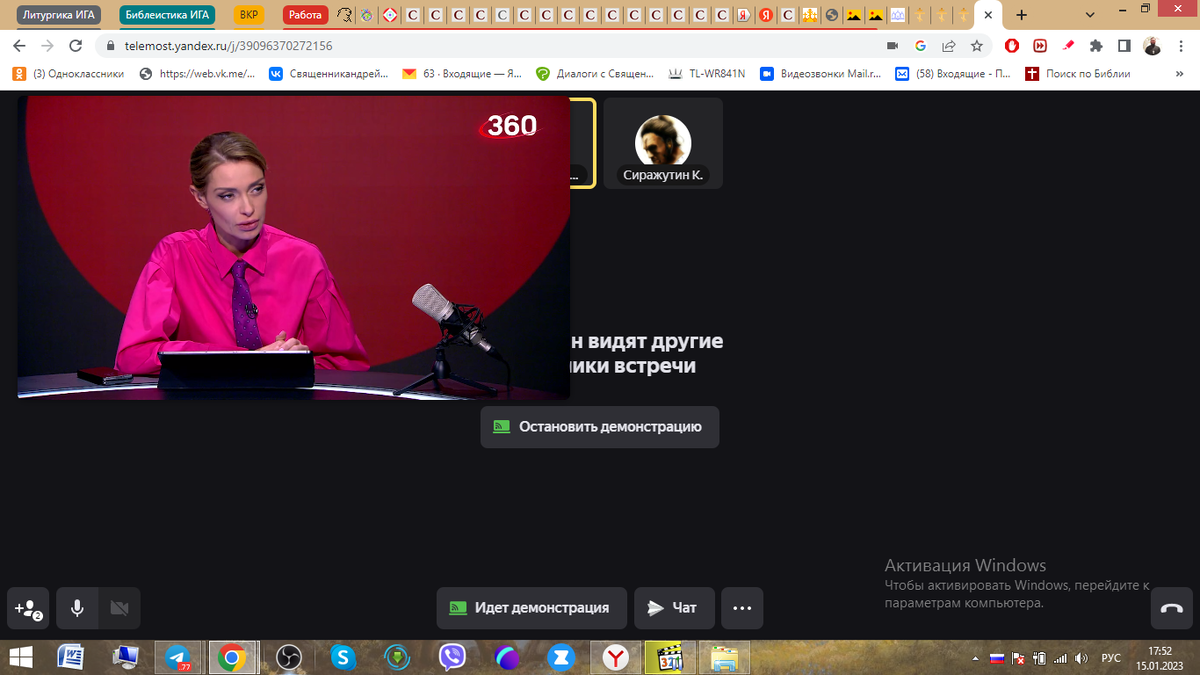Click the telemost.yandex.ru address bar

(x=230, y=46)
